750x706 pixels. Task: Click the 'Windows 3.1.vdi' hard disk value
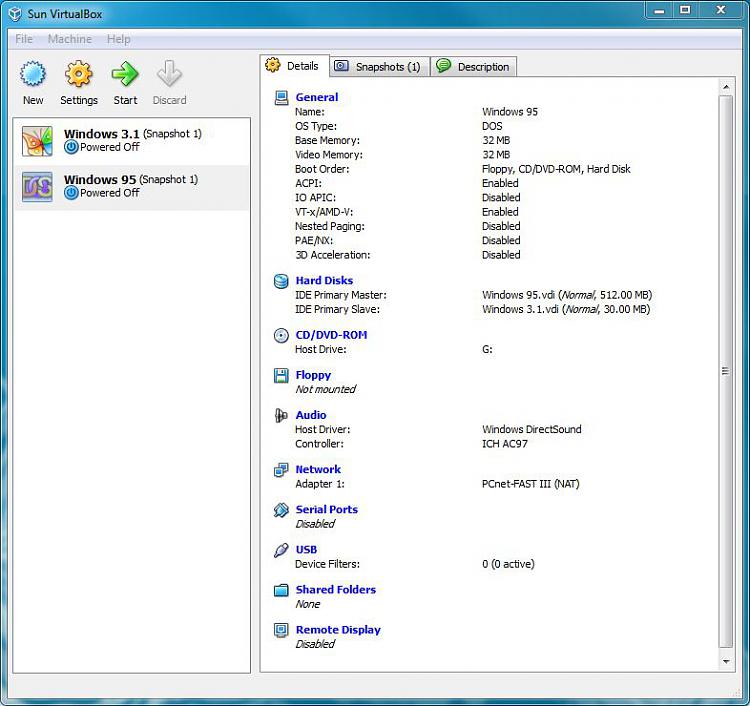566,309
